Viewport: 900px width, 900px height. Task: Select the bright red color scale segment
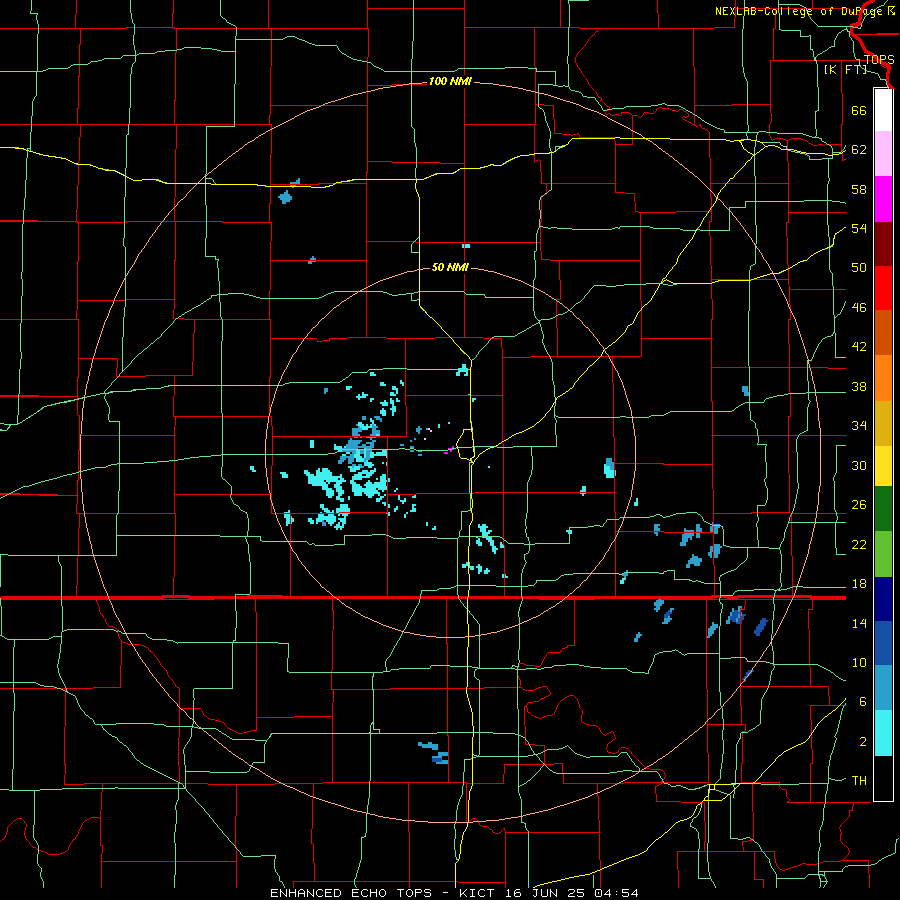[x=883, y=288]
